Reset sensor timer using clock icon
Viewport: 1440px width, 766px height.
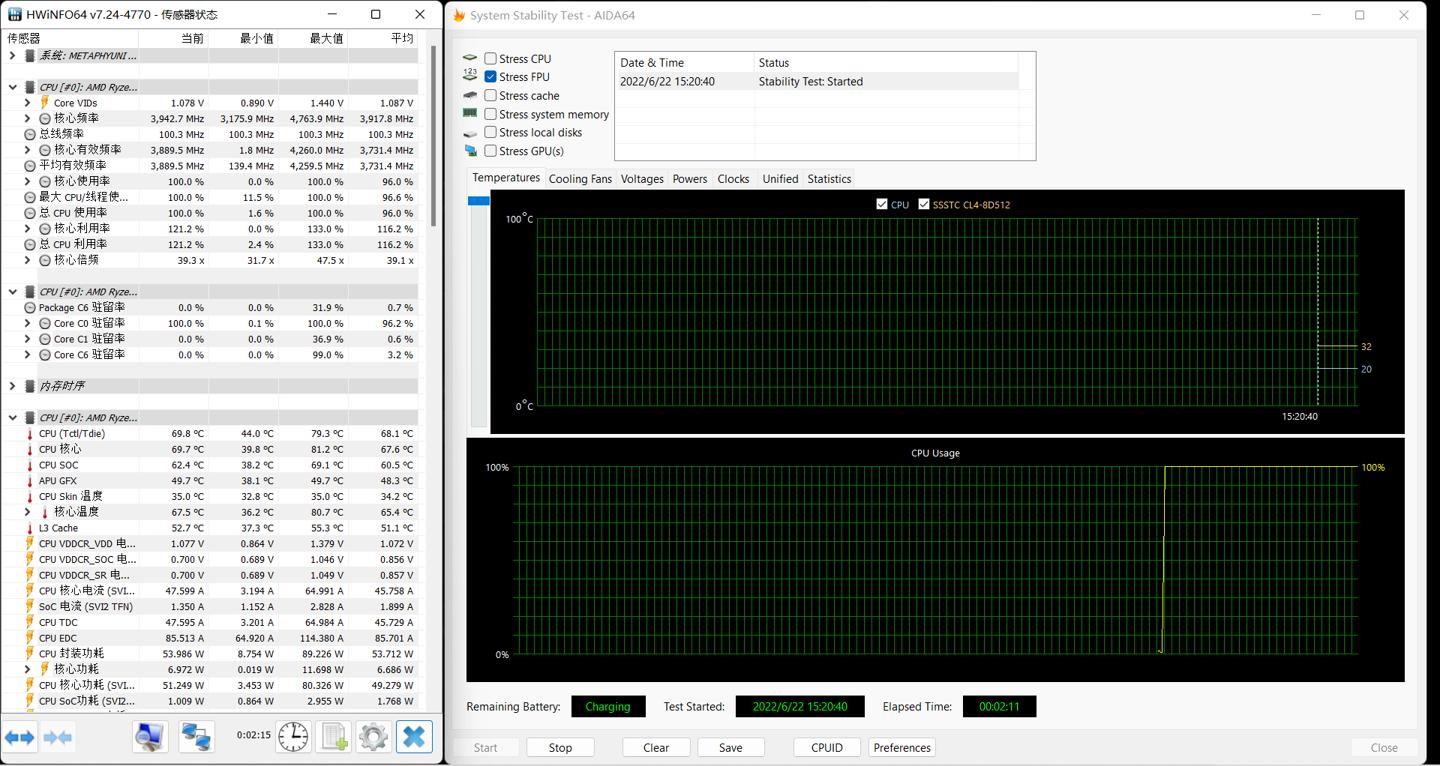293,737
